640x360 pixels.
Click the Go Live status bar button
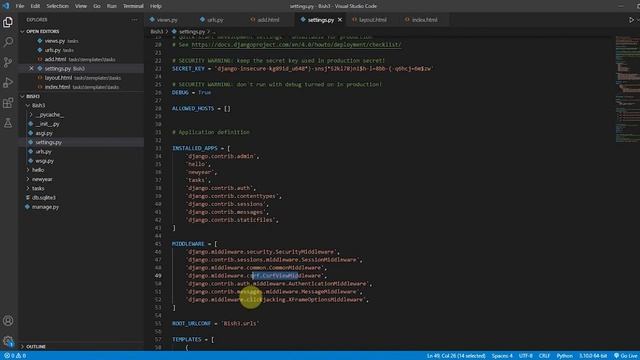click(627, 356)
